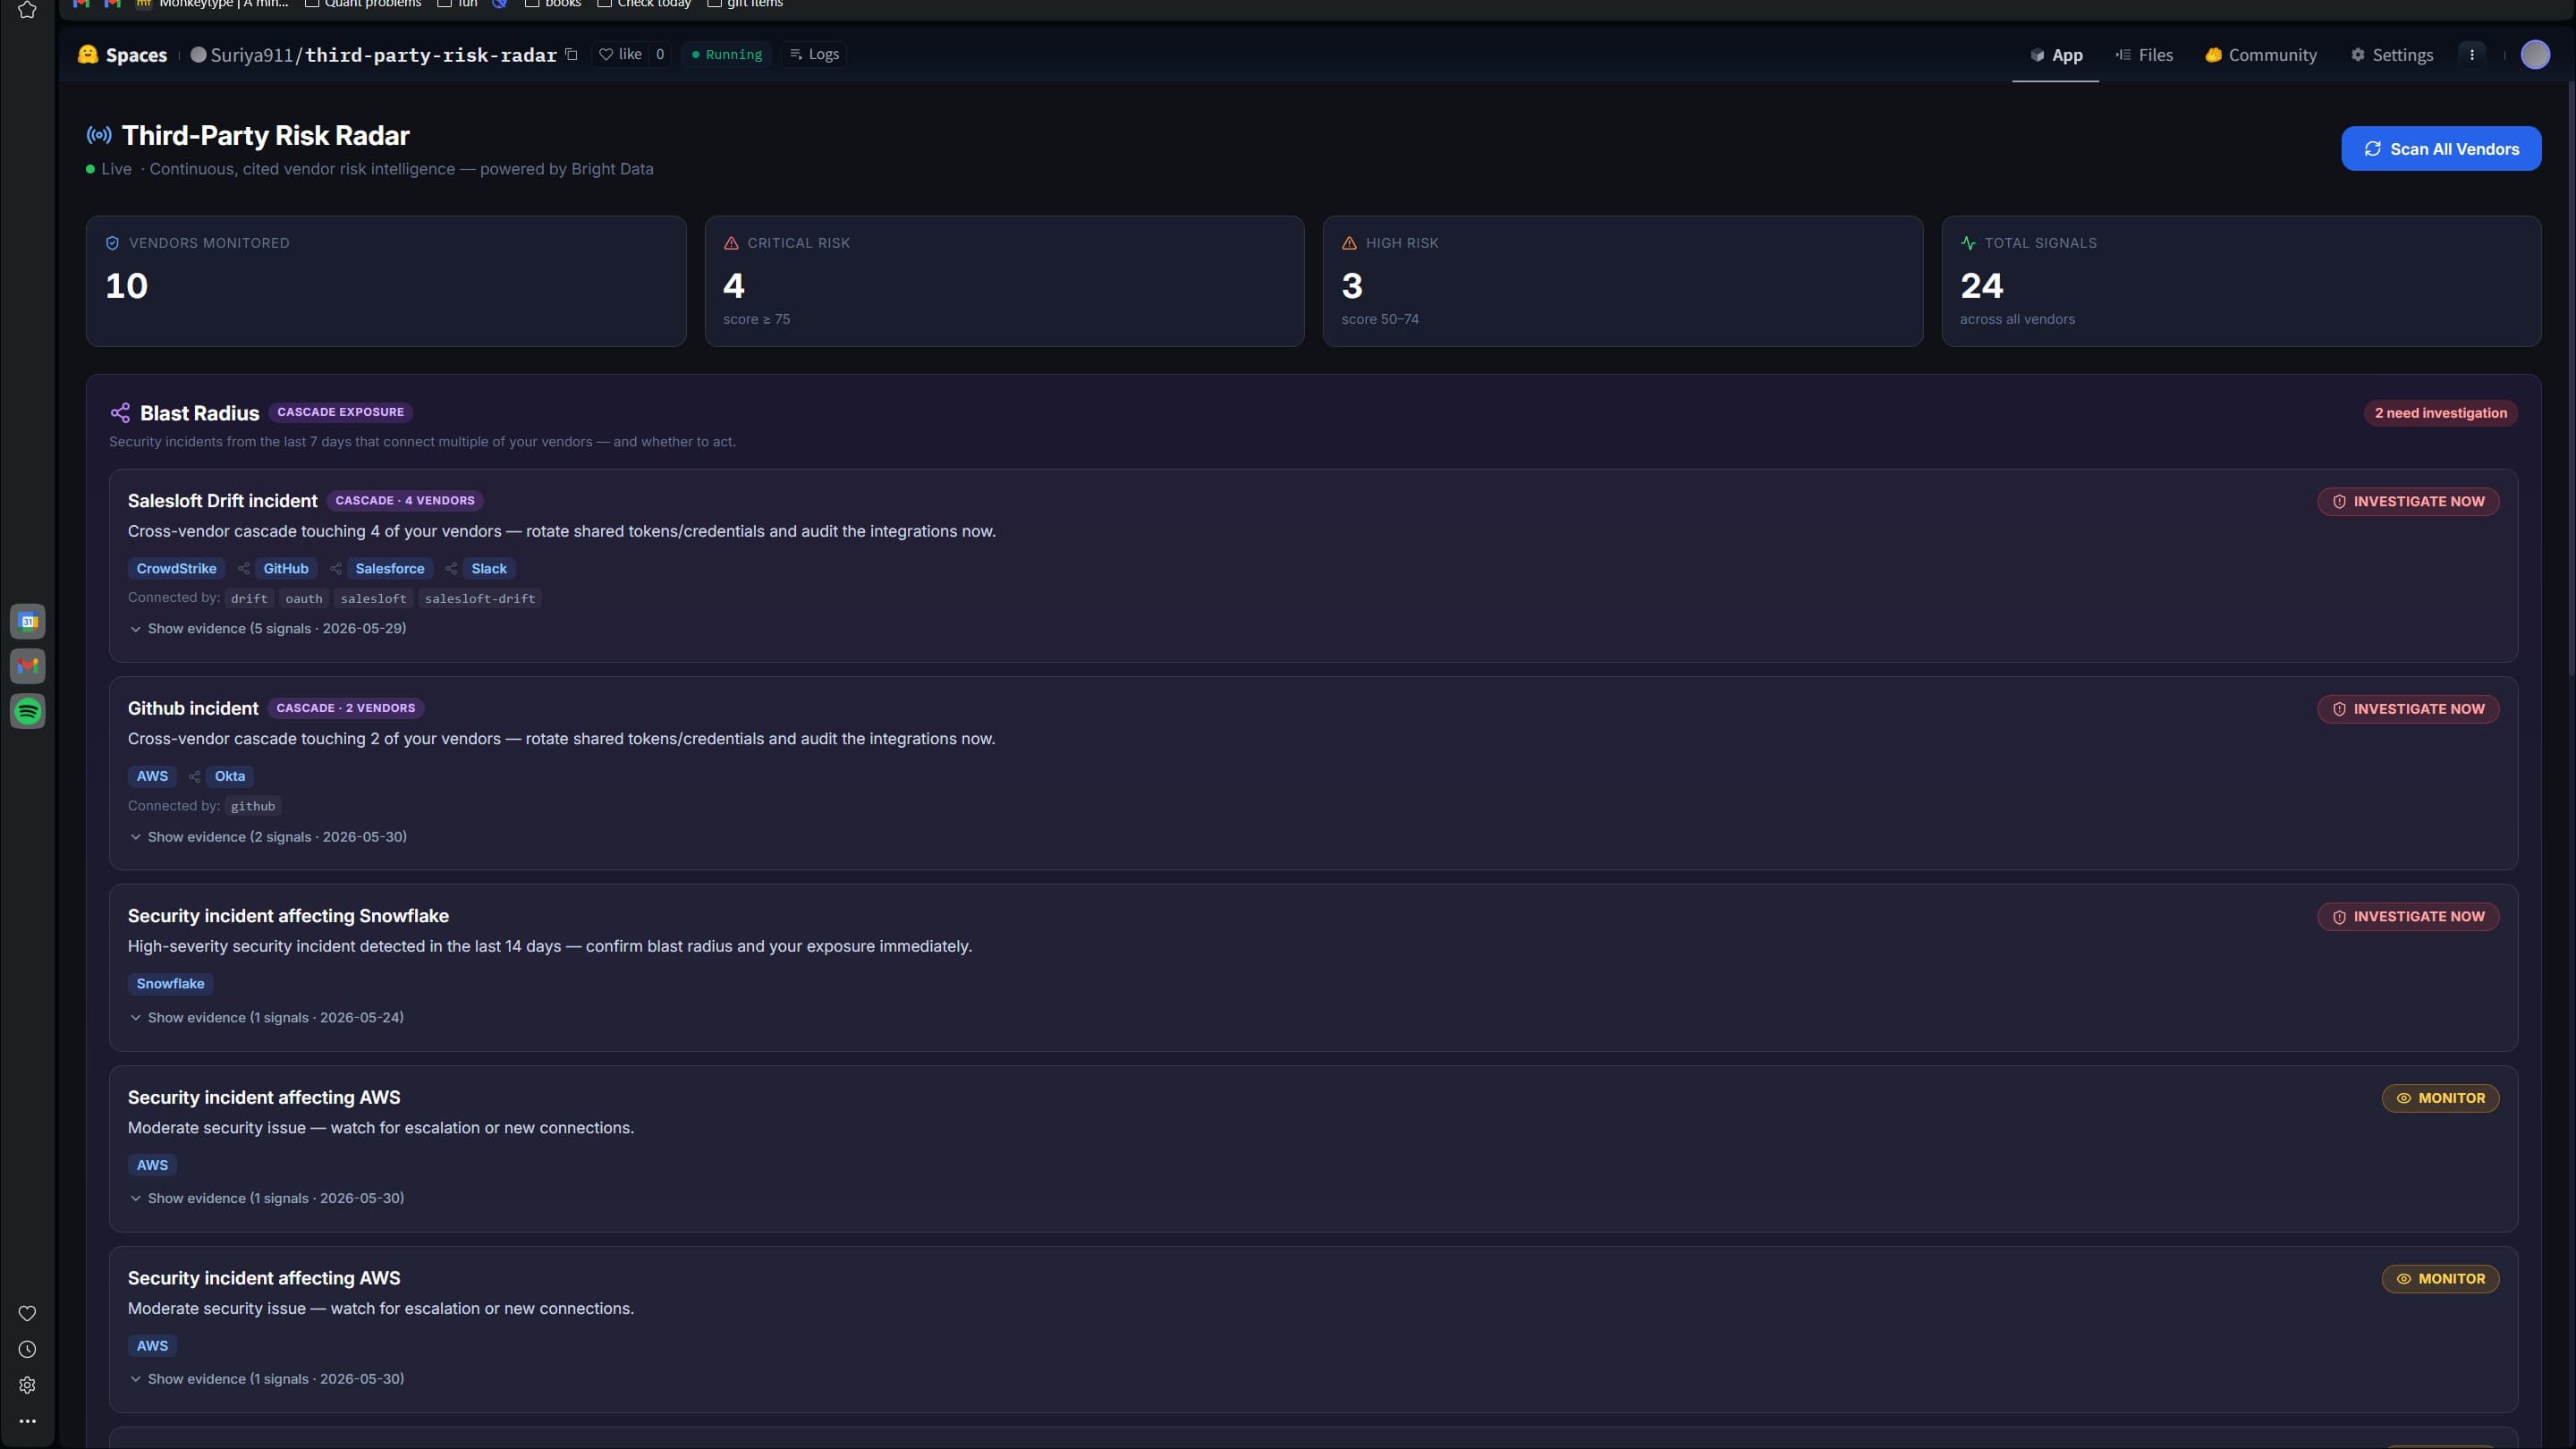
Task: Open the Logs button
Action: click(814, 54)
